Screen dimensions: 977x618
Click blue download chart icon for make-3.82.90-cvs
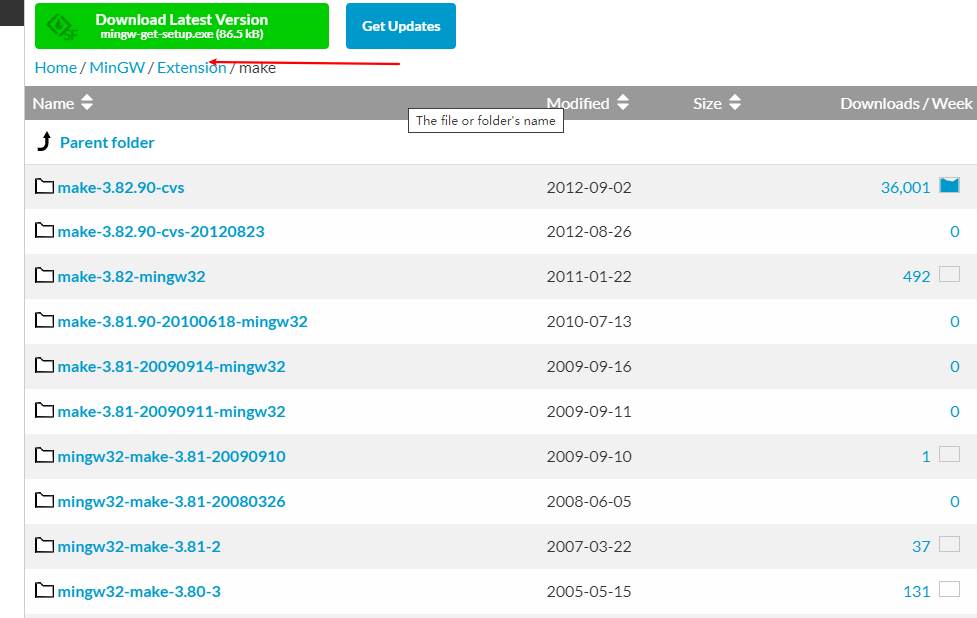[x=950, y=185]
